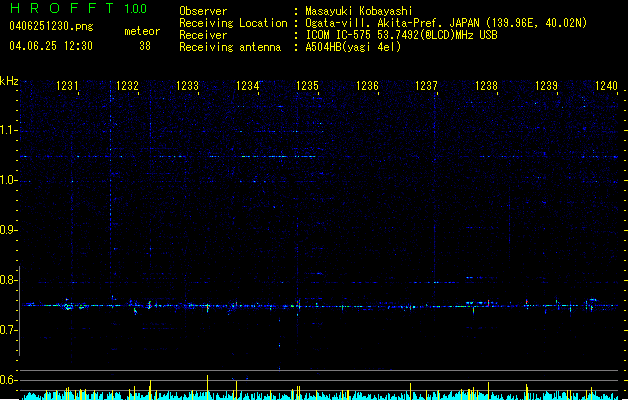The width and height of the screenshot is (629, 400).
Task: Click the 1237 time marker
Action: pos(426,86)
